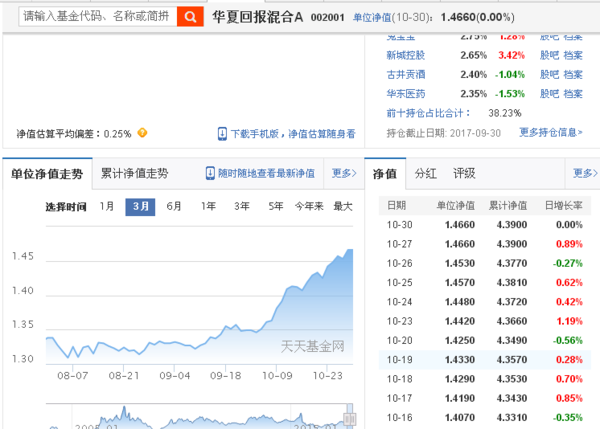Click the 10-09 label on the chart axis

click(277, 376)
